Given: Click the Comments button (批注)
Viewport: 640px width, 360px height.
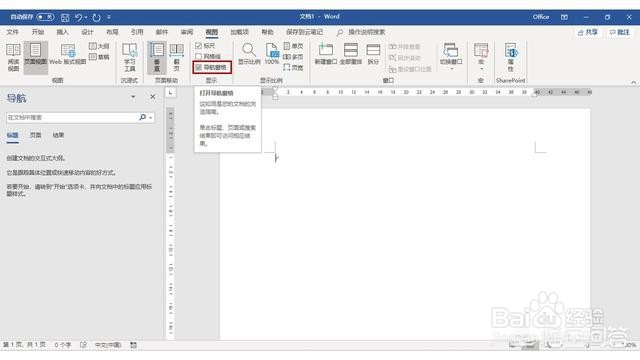Looking at the screenshot, I should click(x=620, y=32).
